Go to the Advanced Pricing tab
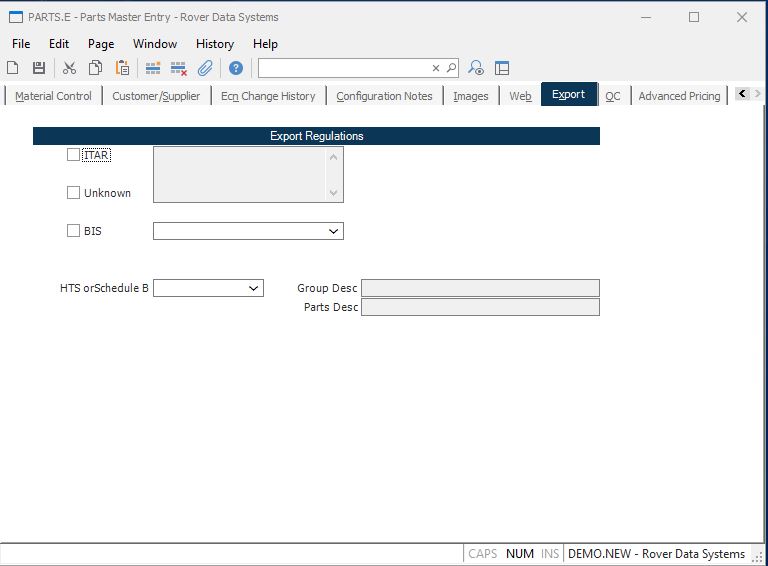 (x=679, y=96)
